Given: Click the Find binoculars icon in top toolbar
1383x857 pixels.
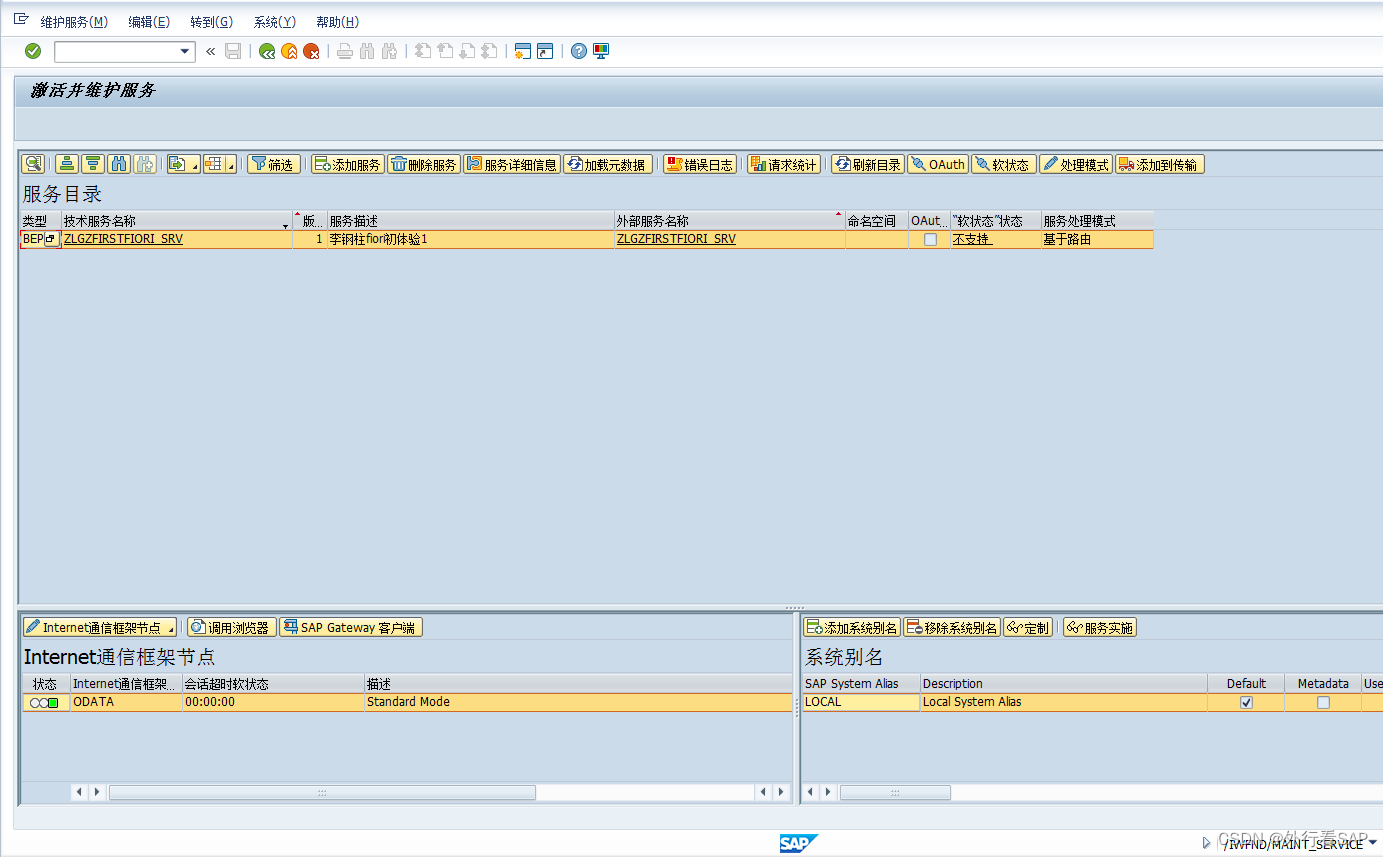Looking at the screenshot, I should coord(367,51).
